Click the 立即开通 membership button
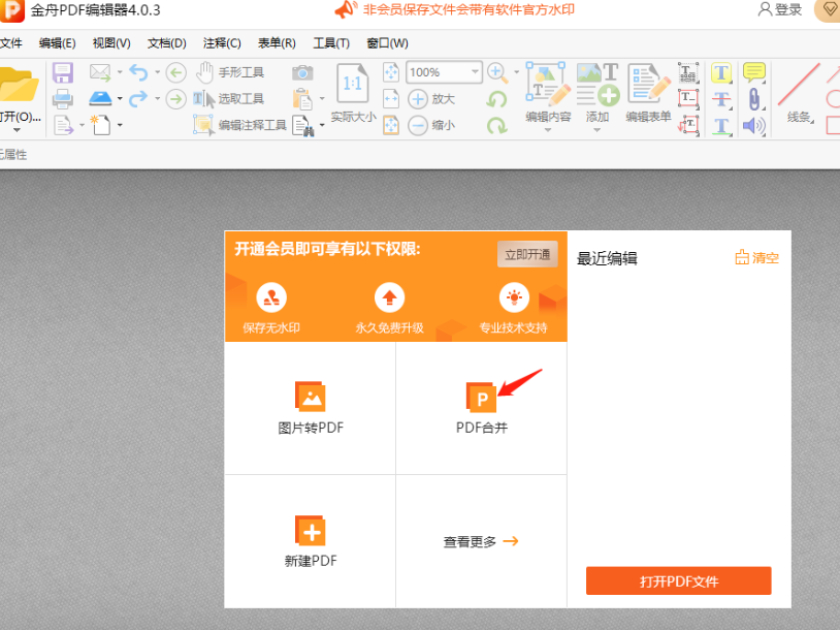The height and width of the screenshot is (630, 840). (x=528, y=254)
